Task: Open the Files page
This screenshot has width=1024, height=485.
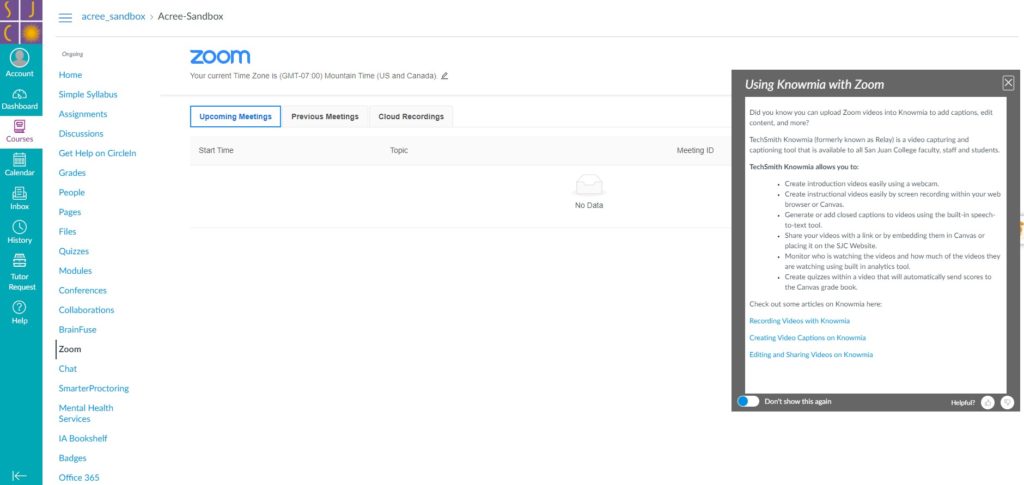Action: 67,232
